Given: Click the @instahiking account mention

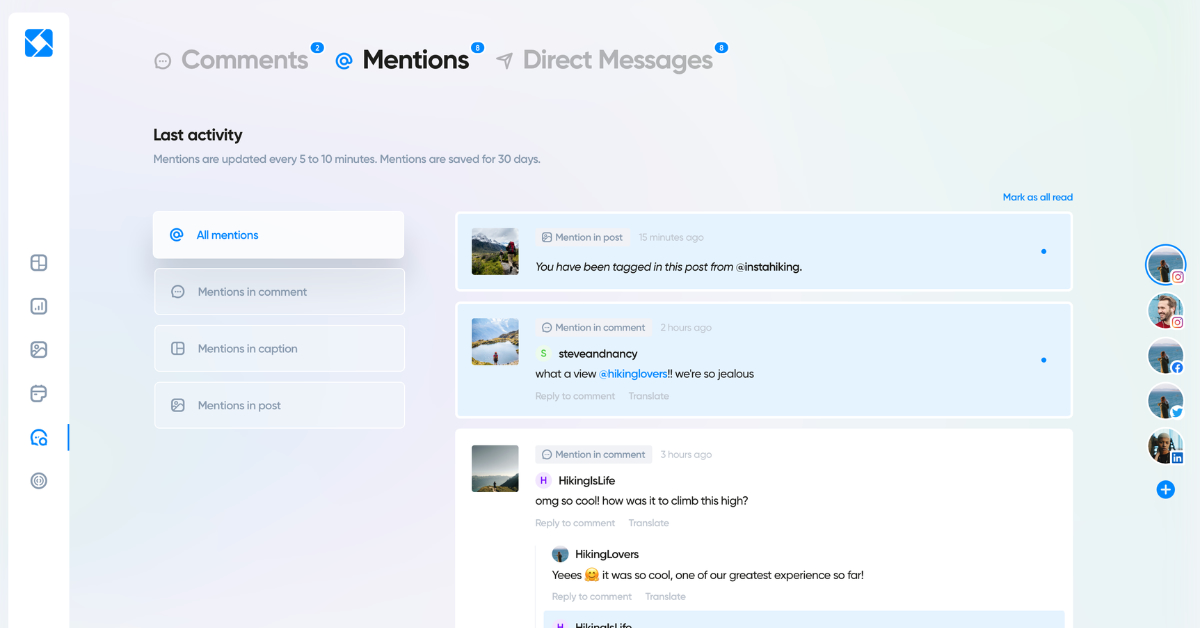Looking at the screenshot, I should pos(768,267).
